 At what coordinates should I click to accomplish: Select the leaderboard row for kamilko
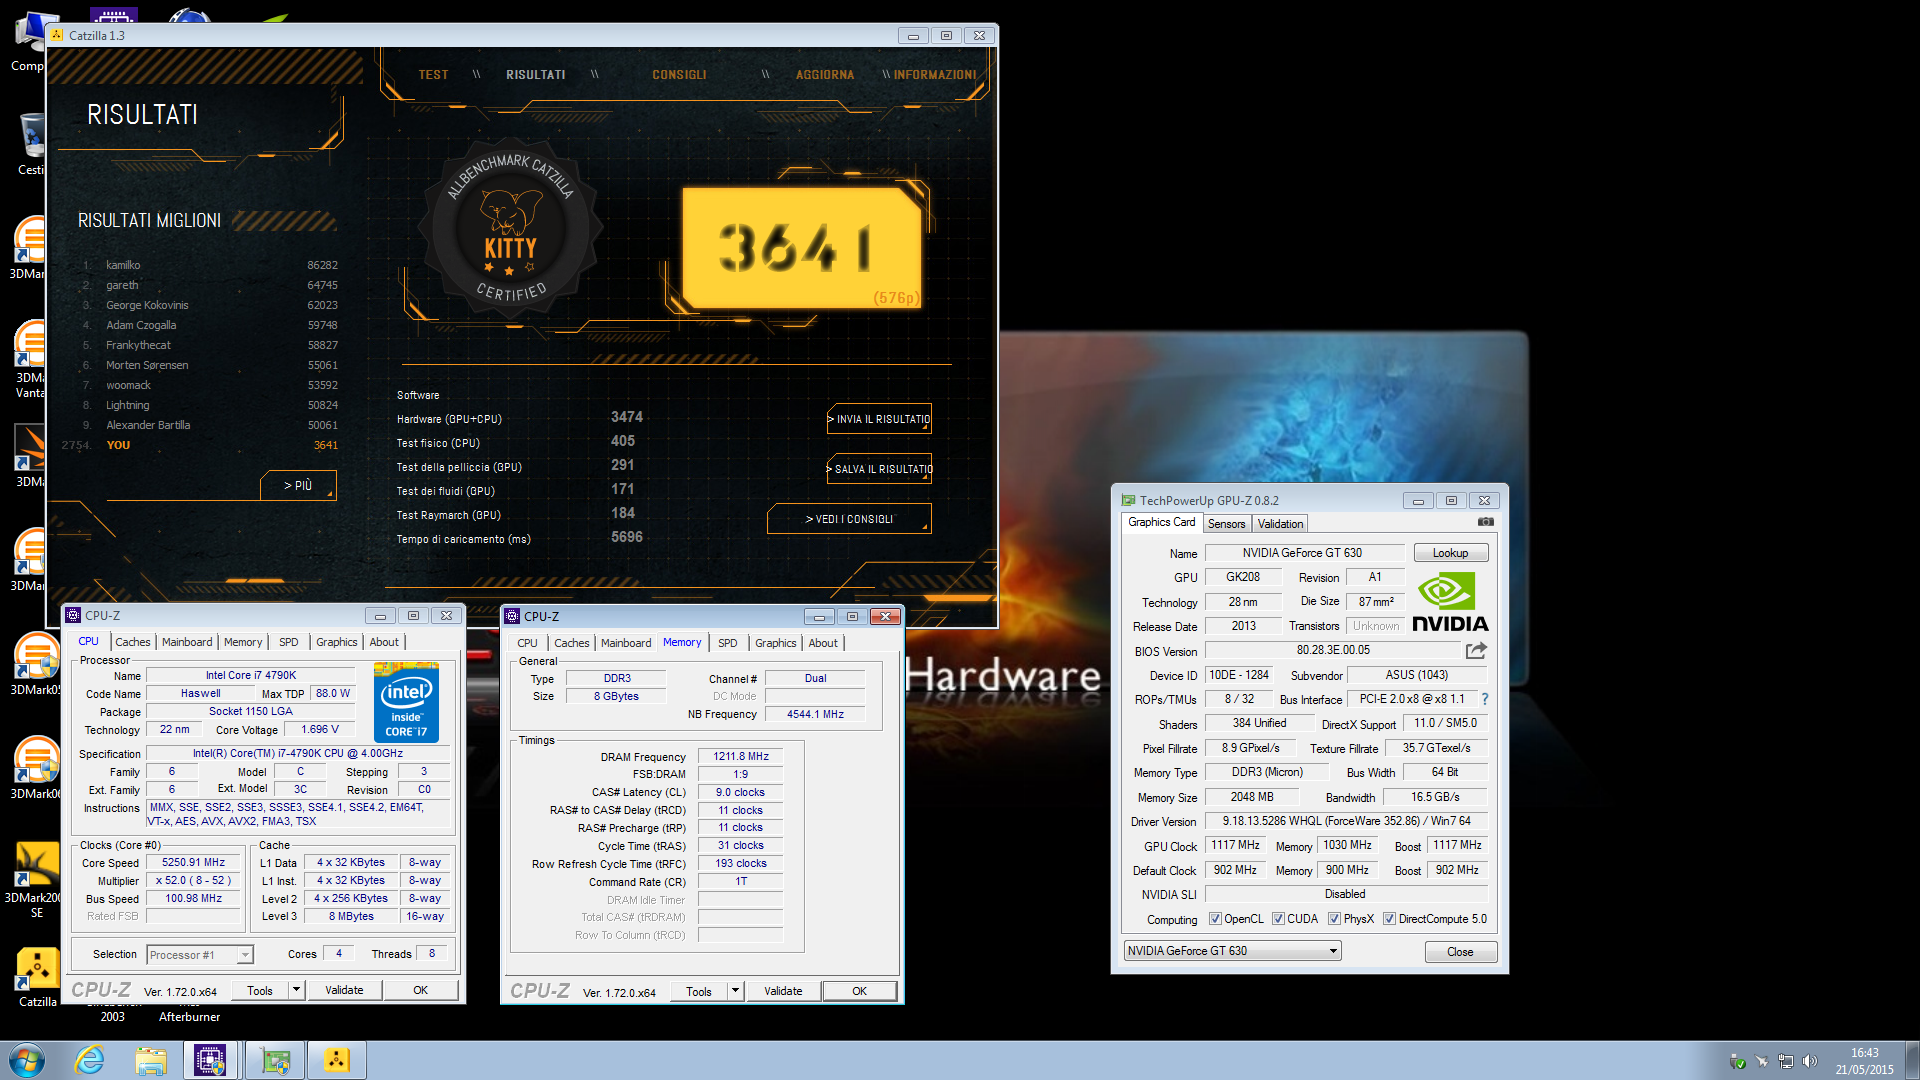[210, 265]
